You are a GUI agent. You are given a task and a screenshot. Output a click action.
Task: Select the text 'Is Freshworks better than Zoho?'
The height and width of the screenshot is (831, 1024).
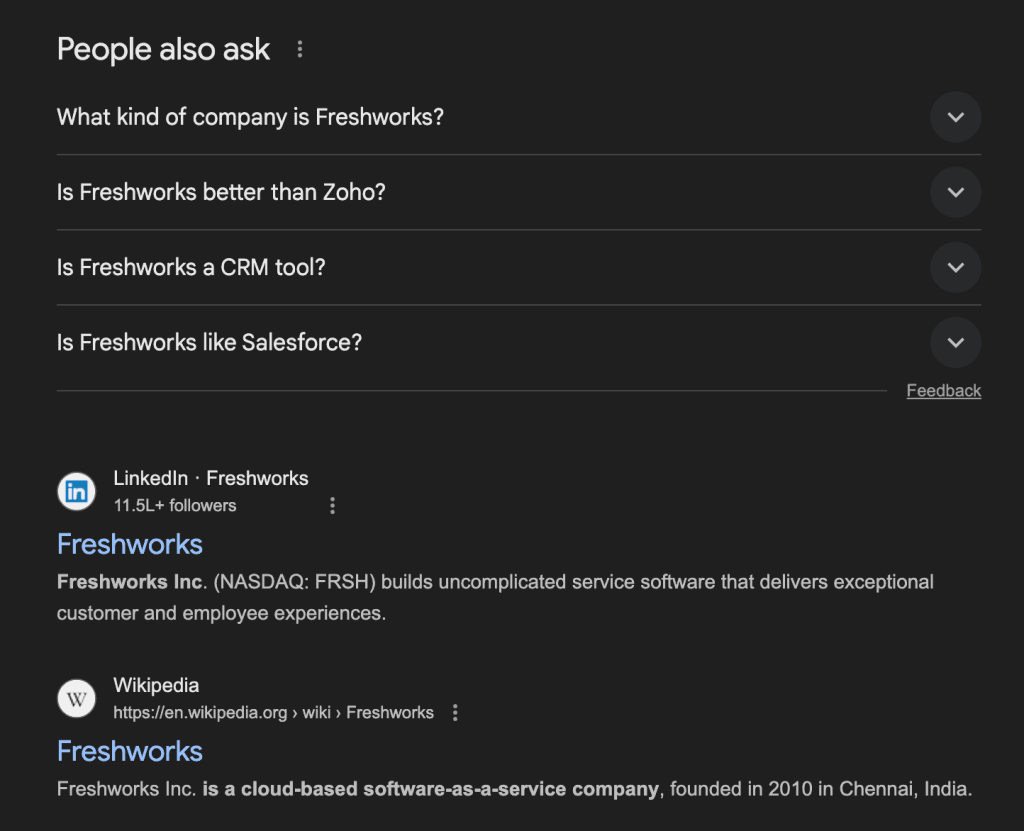221,192
